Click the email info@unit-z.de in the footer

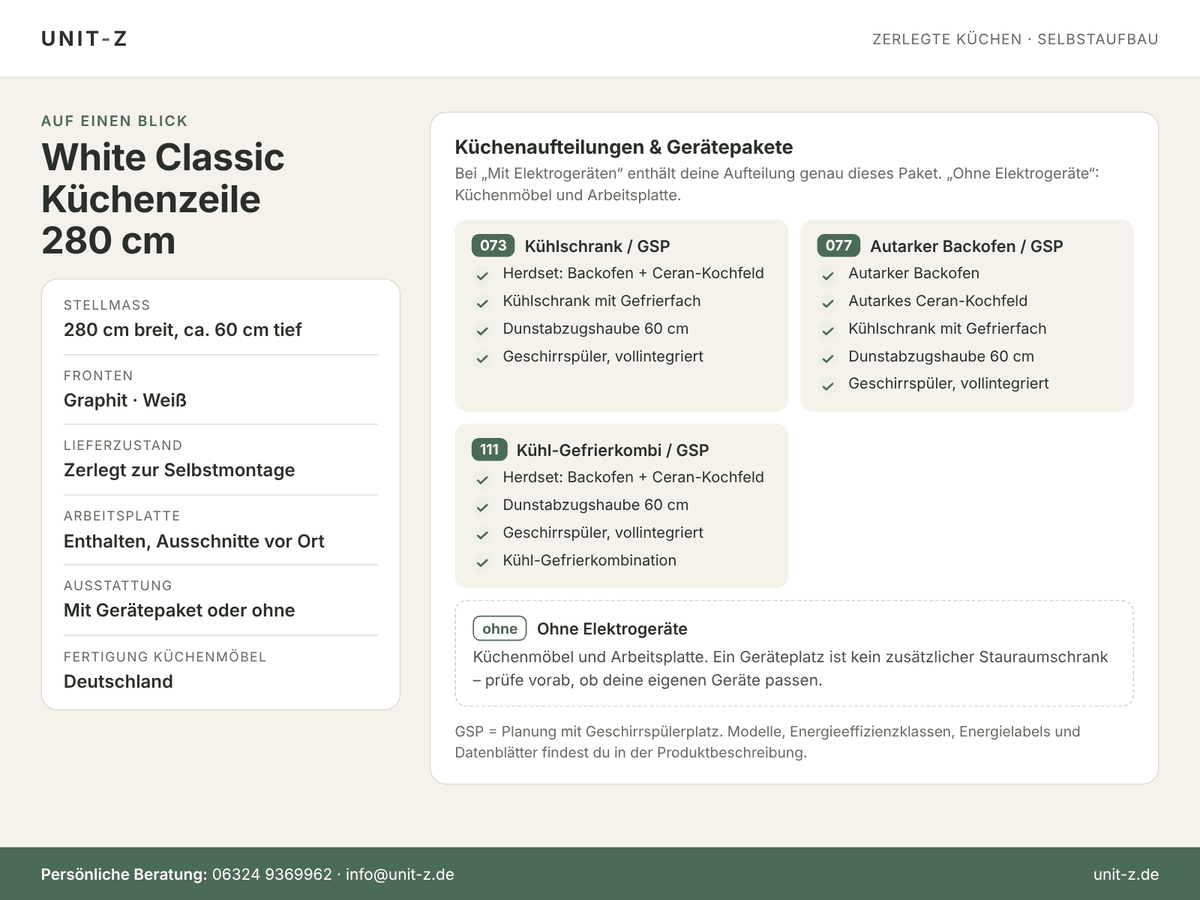(400, 874)
